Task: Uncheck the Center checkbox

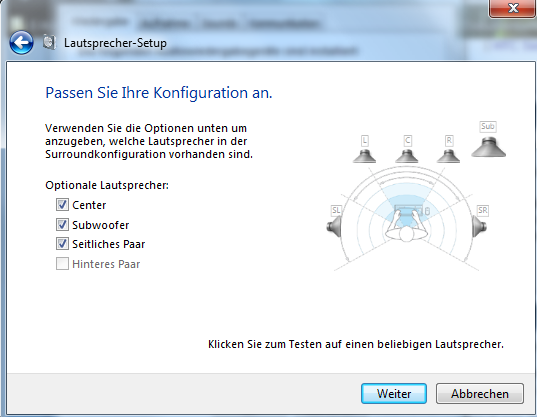Action: (x=62, y=205)
